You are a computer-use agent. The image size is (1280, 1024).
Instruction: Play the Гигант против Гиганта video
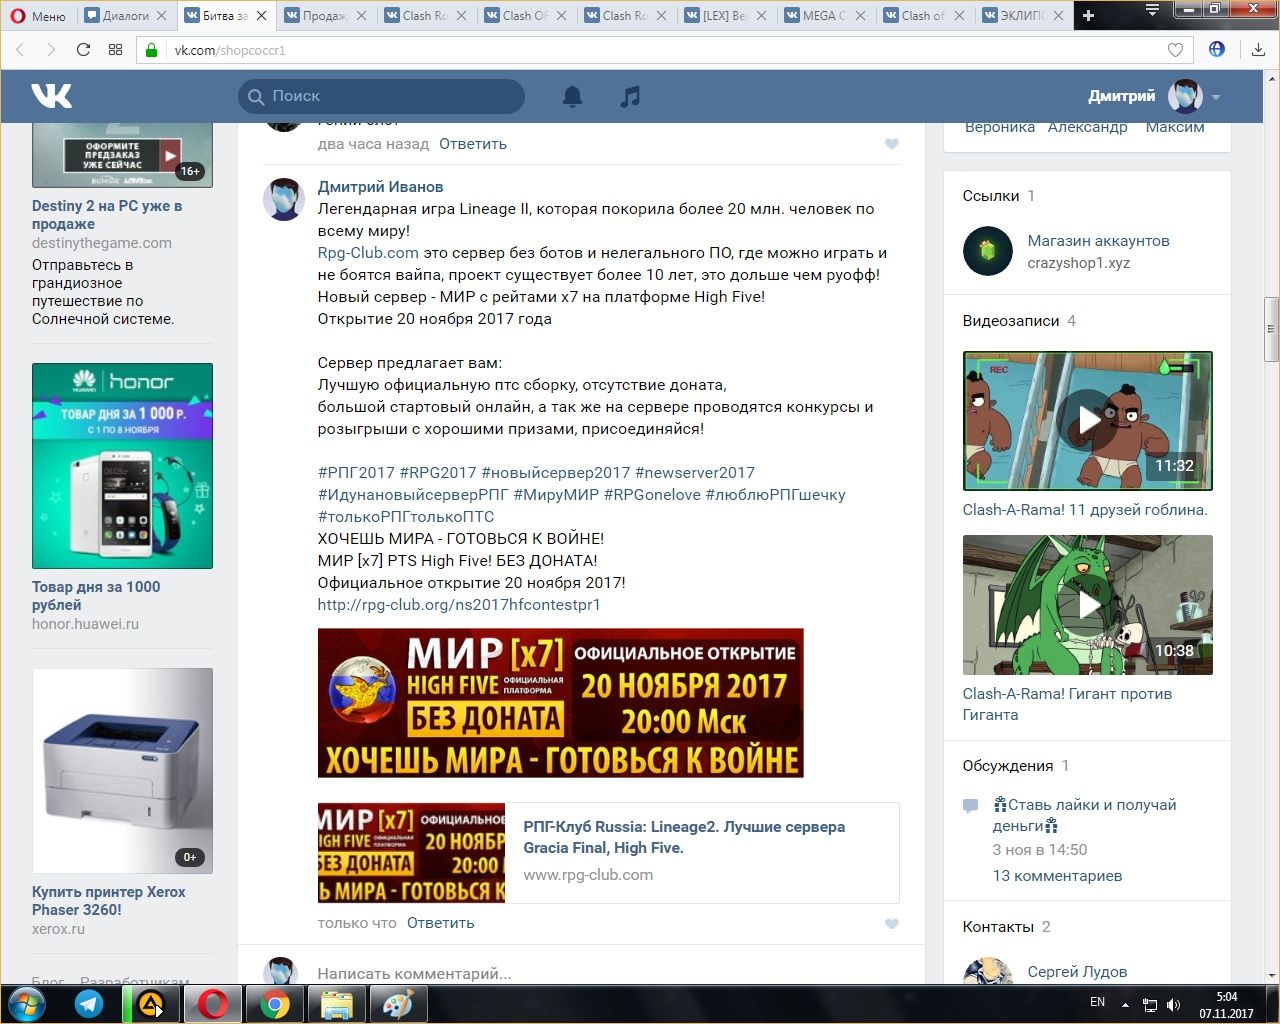pos(1088,605)
